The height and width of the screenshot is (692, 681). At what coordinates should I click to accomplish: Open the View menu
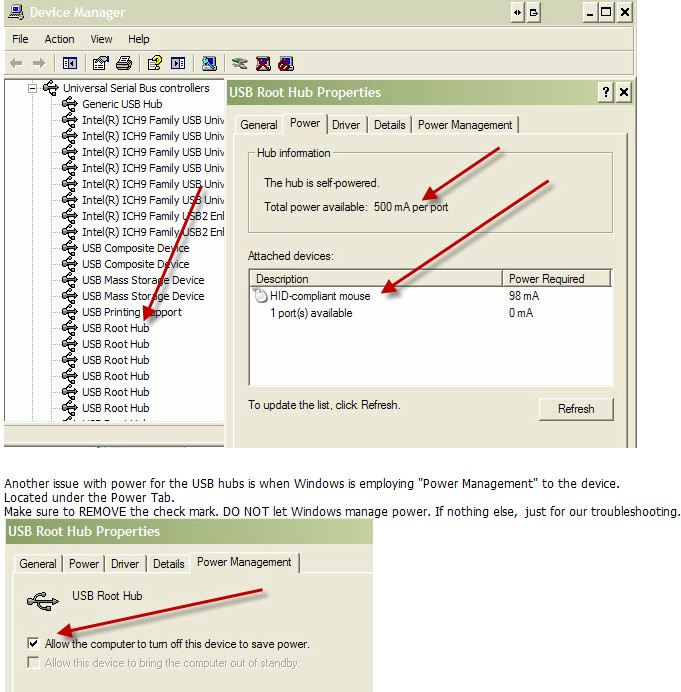(x=101, y=39)
